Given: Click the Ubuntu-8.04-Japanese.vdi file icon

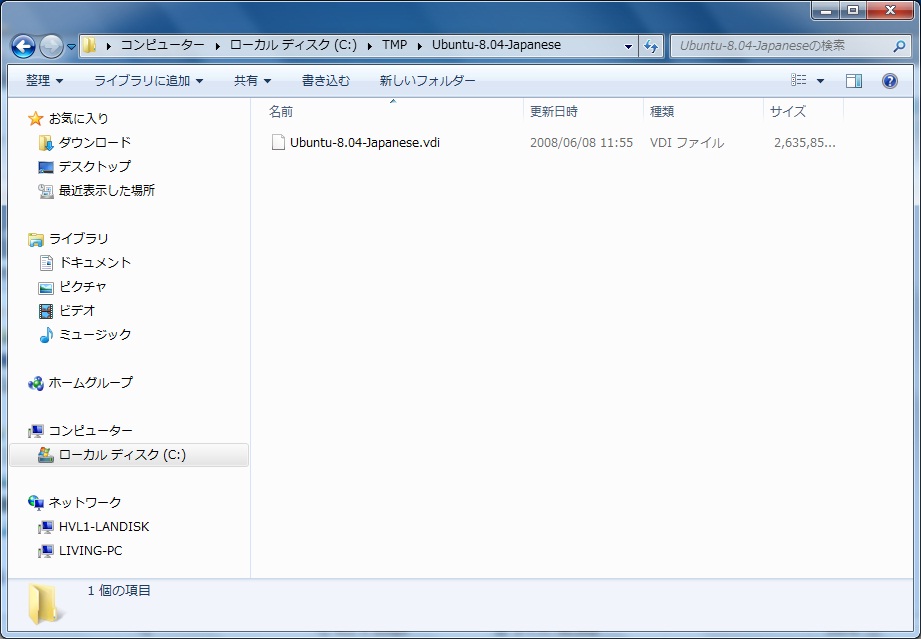Looking at the screenshot, I should (x=278, y=142).
